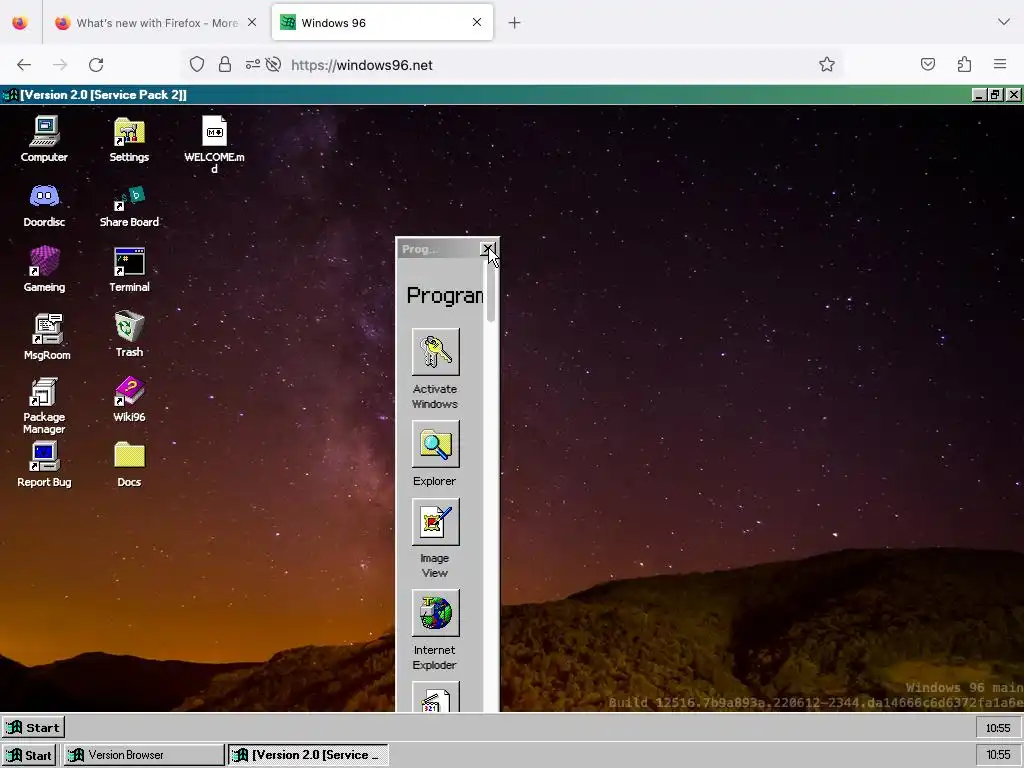The image size is (1024, 768).
Task: Show site security padlock info
Action: coord(225,65)
